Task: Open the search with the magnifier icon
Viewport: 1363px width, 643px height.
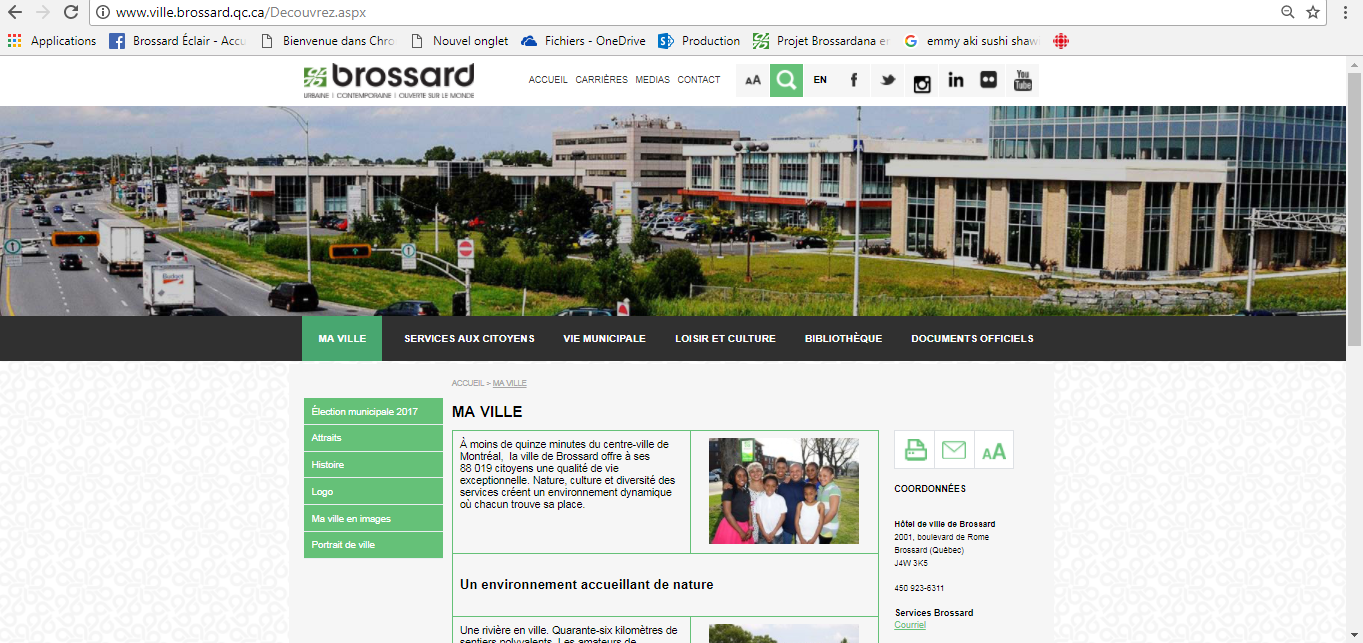Action: point(786,80)
